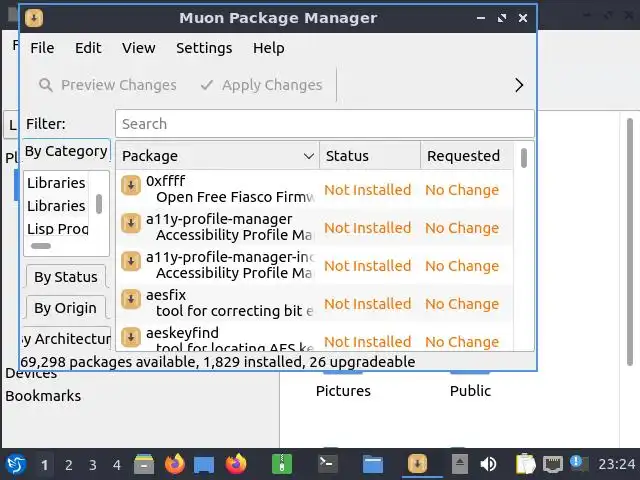Click the package icon beside aeskeyfind
Screen dimensions: 640x480
pyautogui.click(x=131, y=337)
